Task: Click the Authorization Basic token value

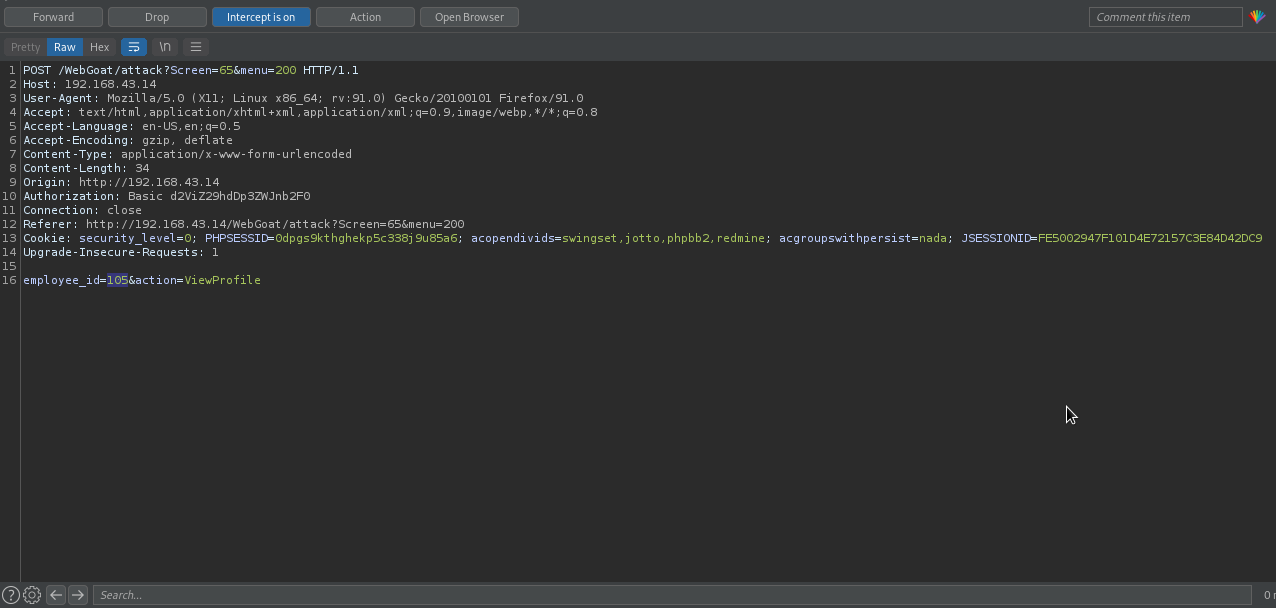Action: [x=240, y=196]
